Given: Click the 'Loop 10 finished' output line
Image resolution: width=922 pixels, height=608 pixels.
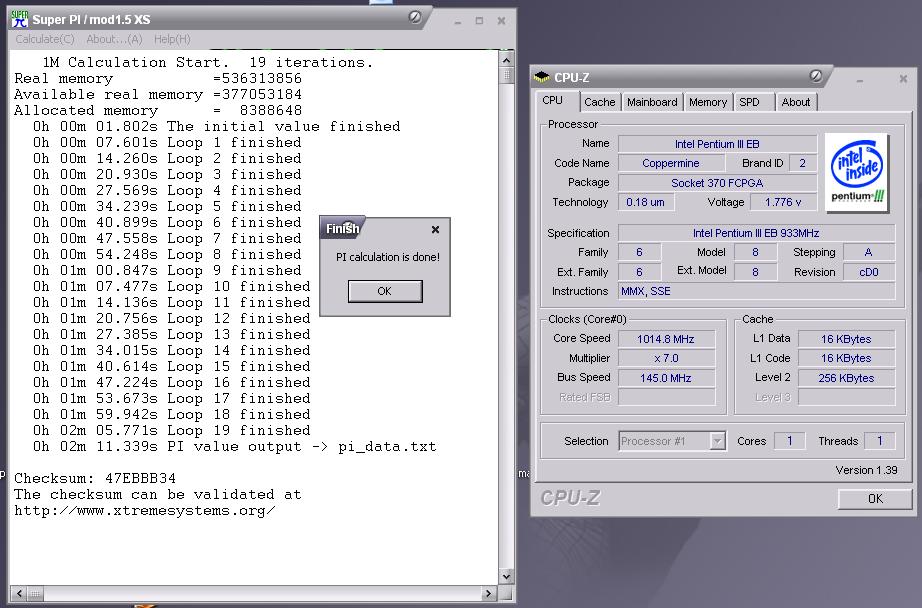Looking at the screenshot, I should (x=172, y=286).
